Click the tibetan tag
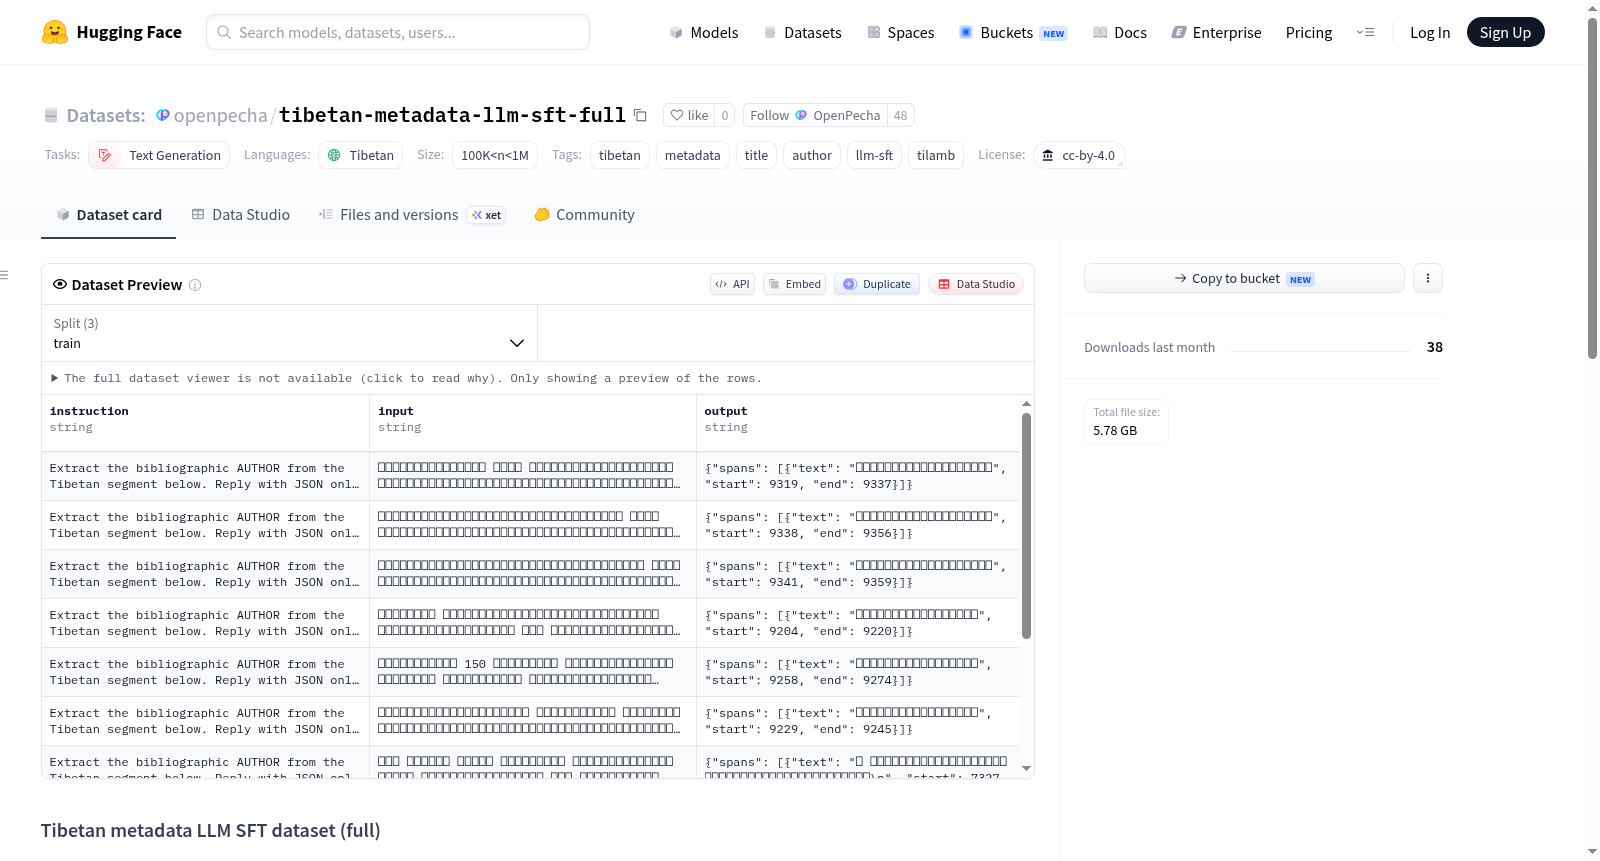The height and width of the screenshot is (861, 1600). coord(620,155)
